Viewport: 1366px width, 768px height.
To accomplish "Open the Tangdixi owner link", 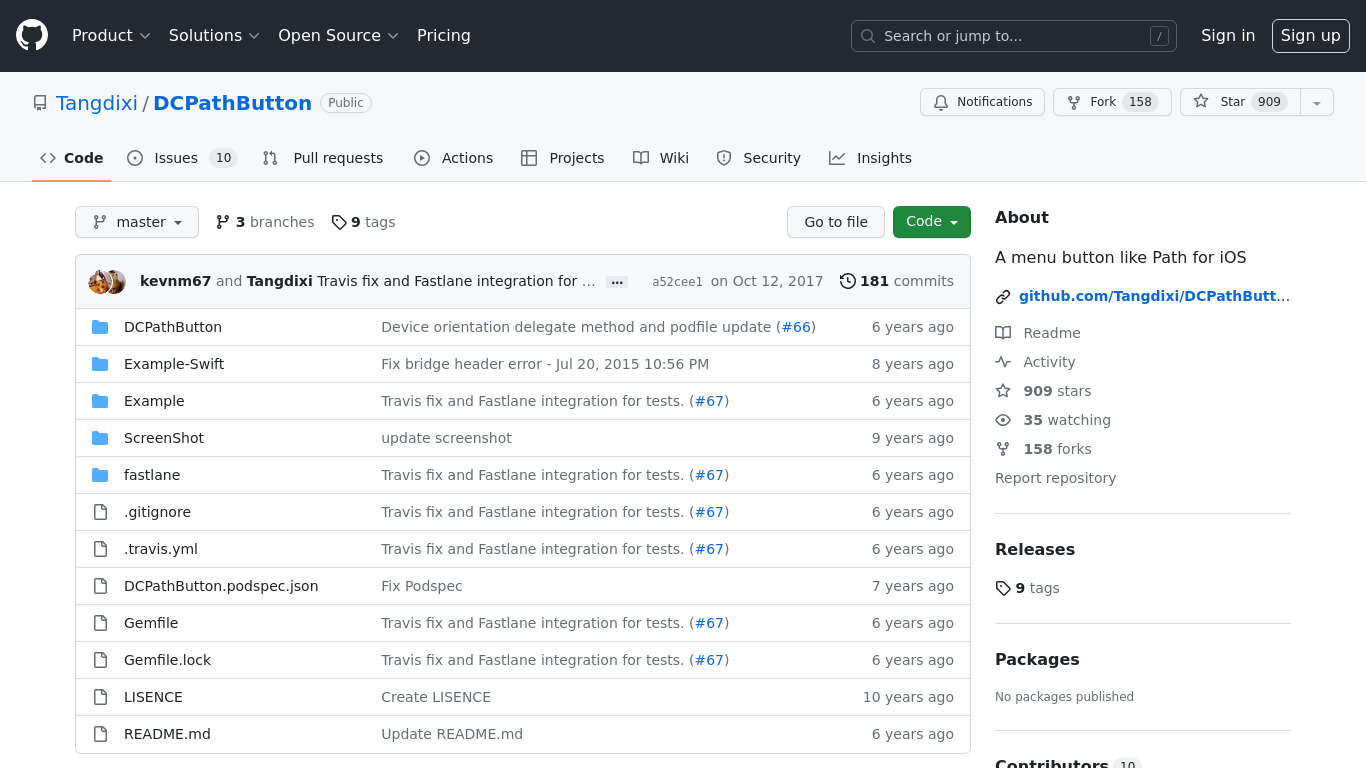I will [x=97, y=103].
